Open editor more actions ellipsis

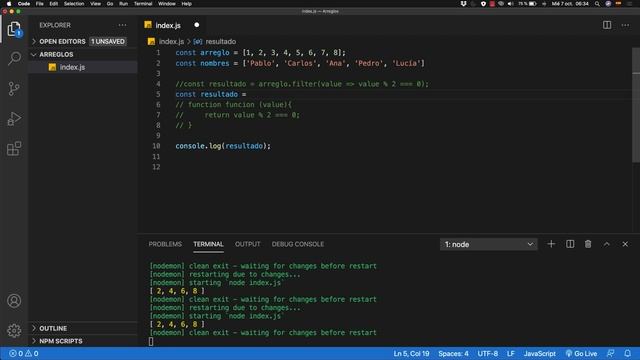click(625, 25)
